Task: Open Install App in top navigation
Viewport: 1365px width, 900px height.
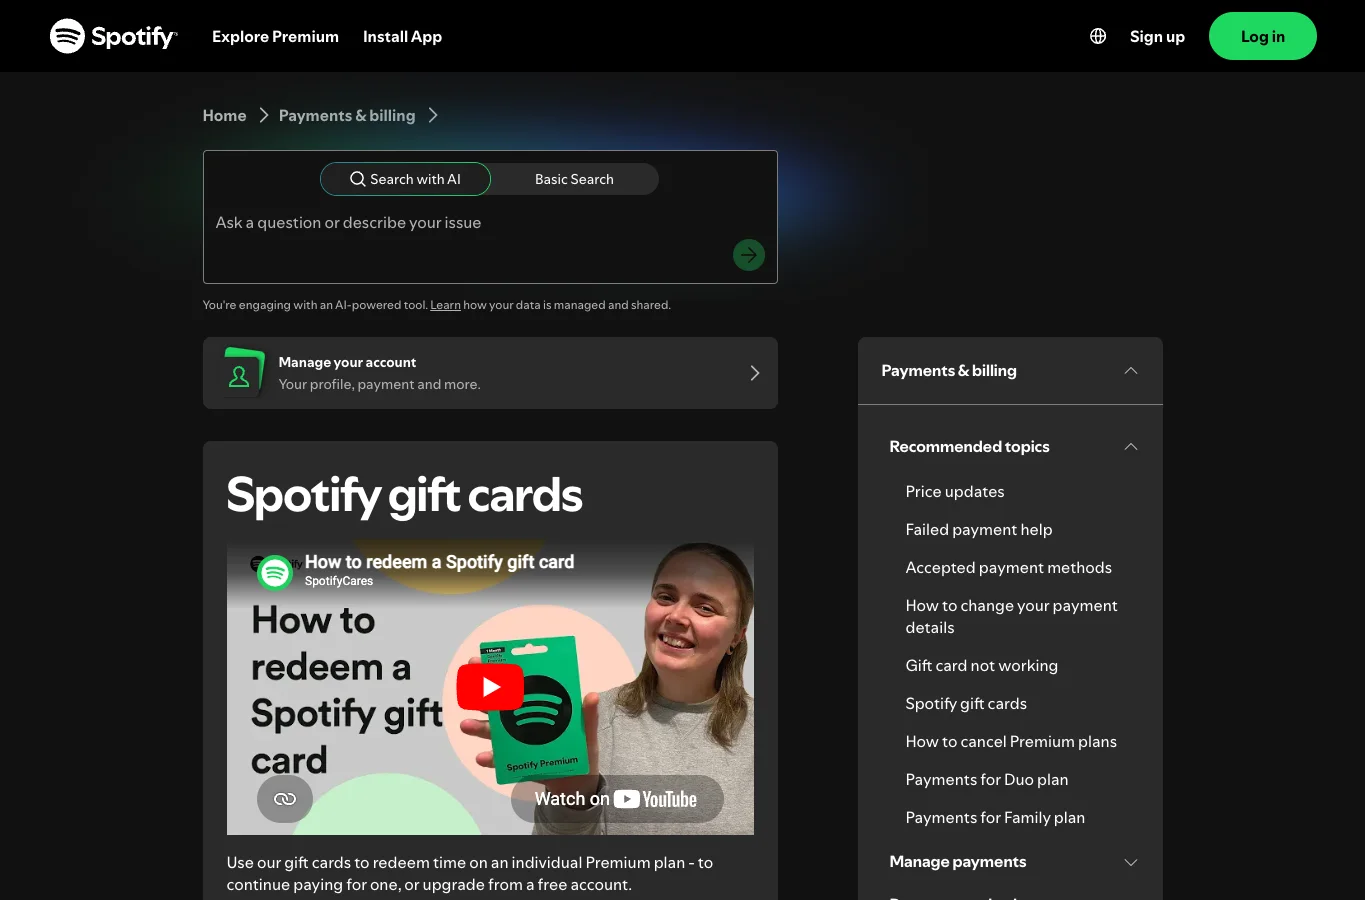Action: pos(402,36)
